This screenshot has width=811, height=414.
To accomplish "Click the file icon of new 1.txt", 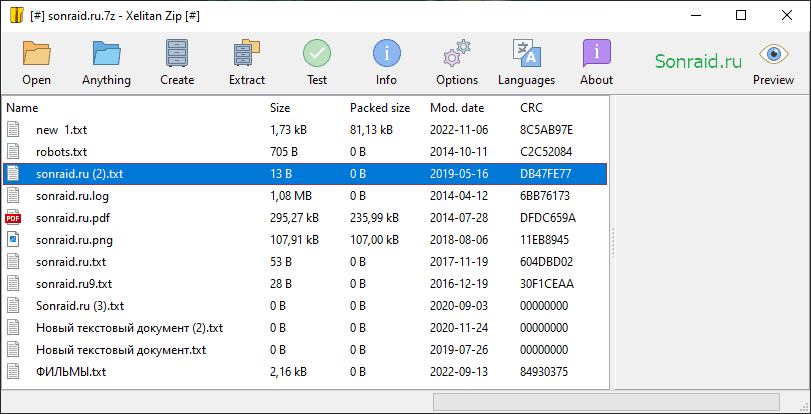I will 13,129.
